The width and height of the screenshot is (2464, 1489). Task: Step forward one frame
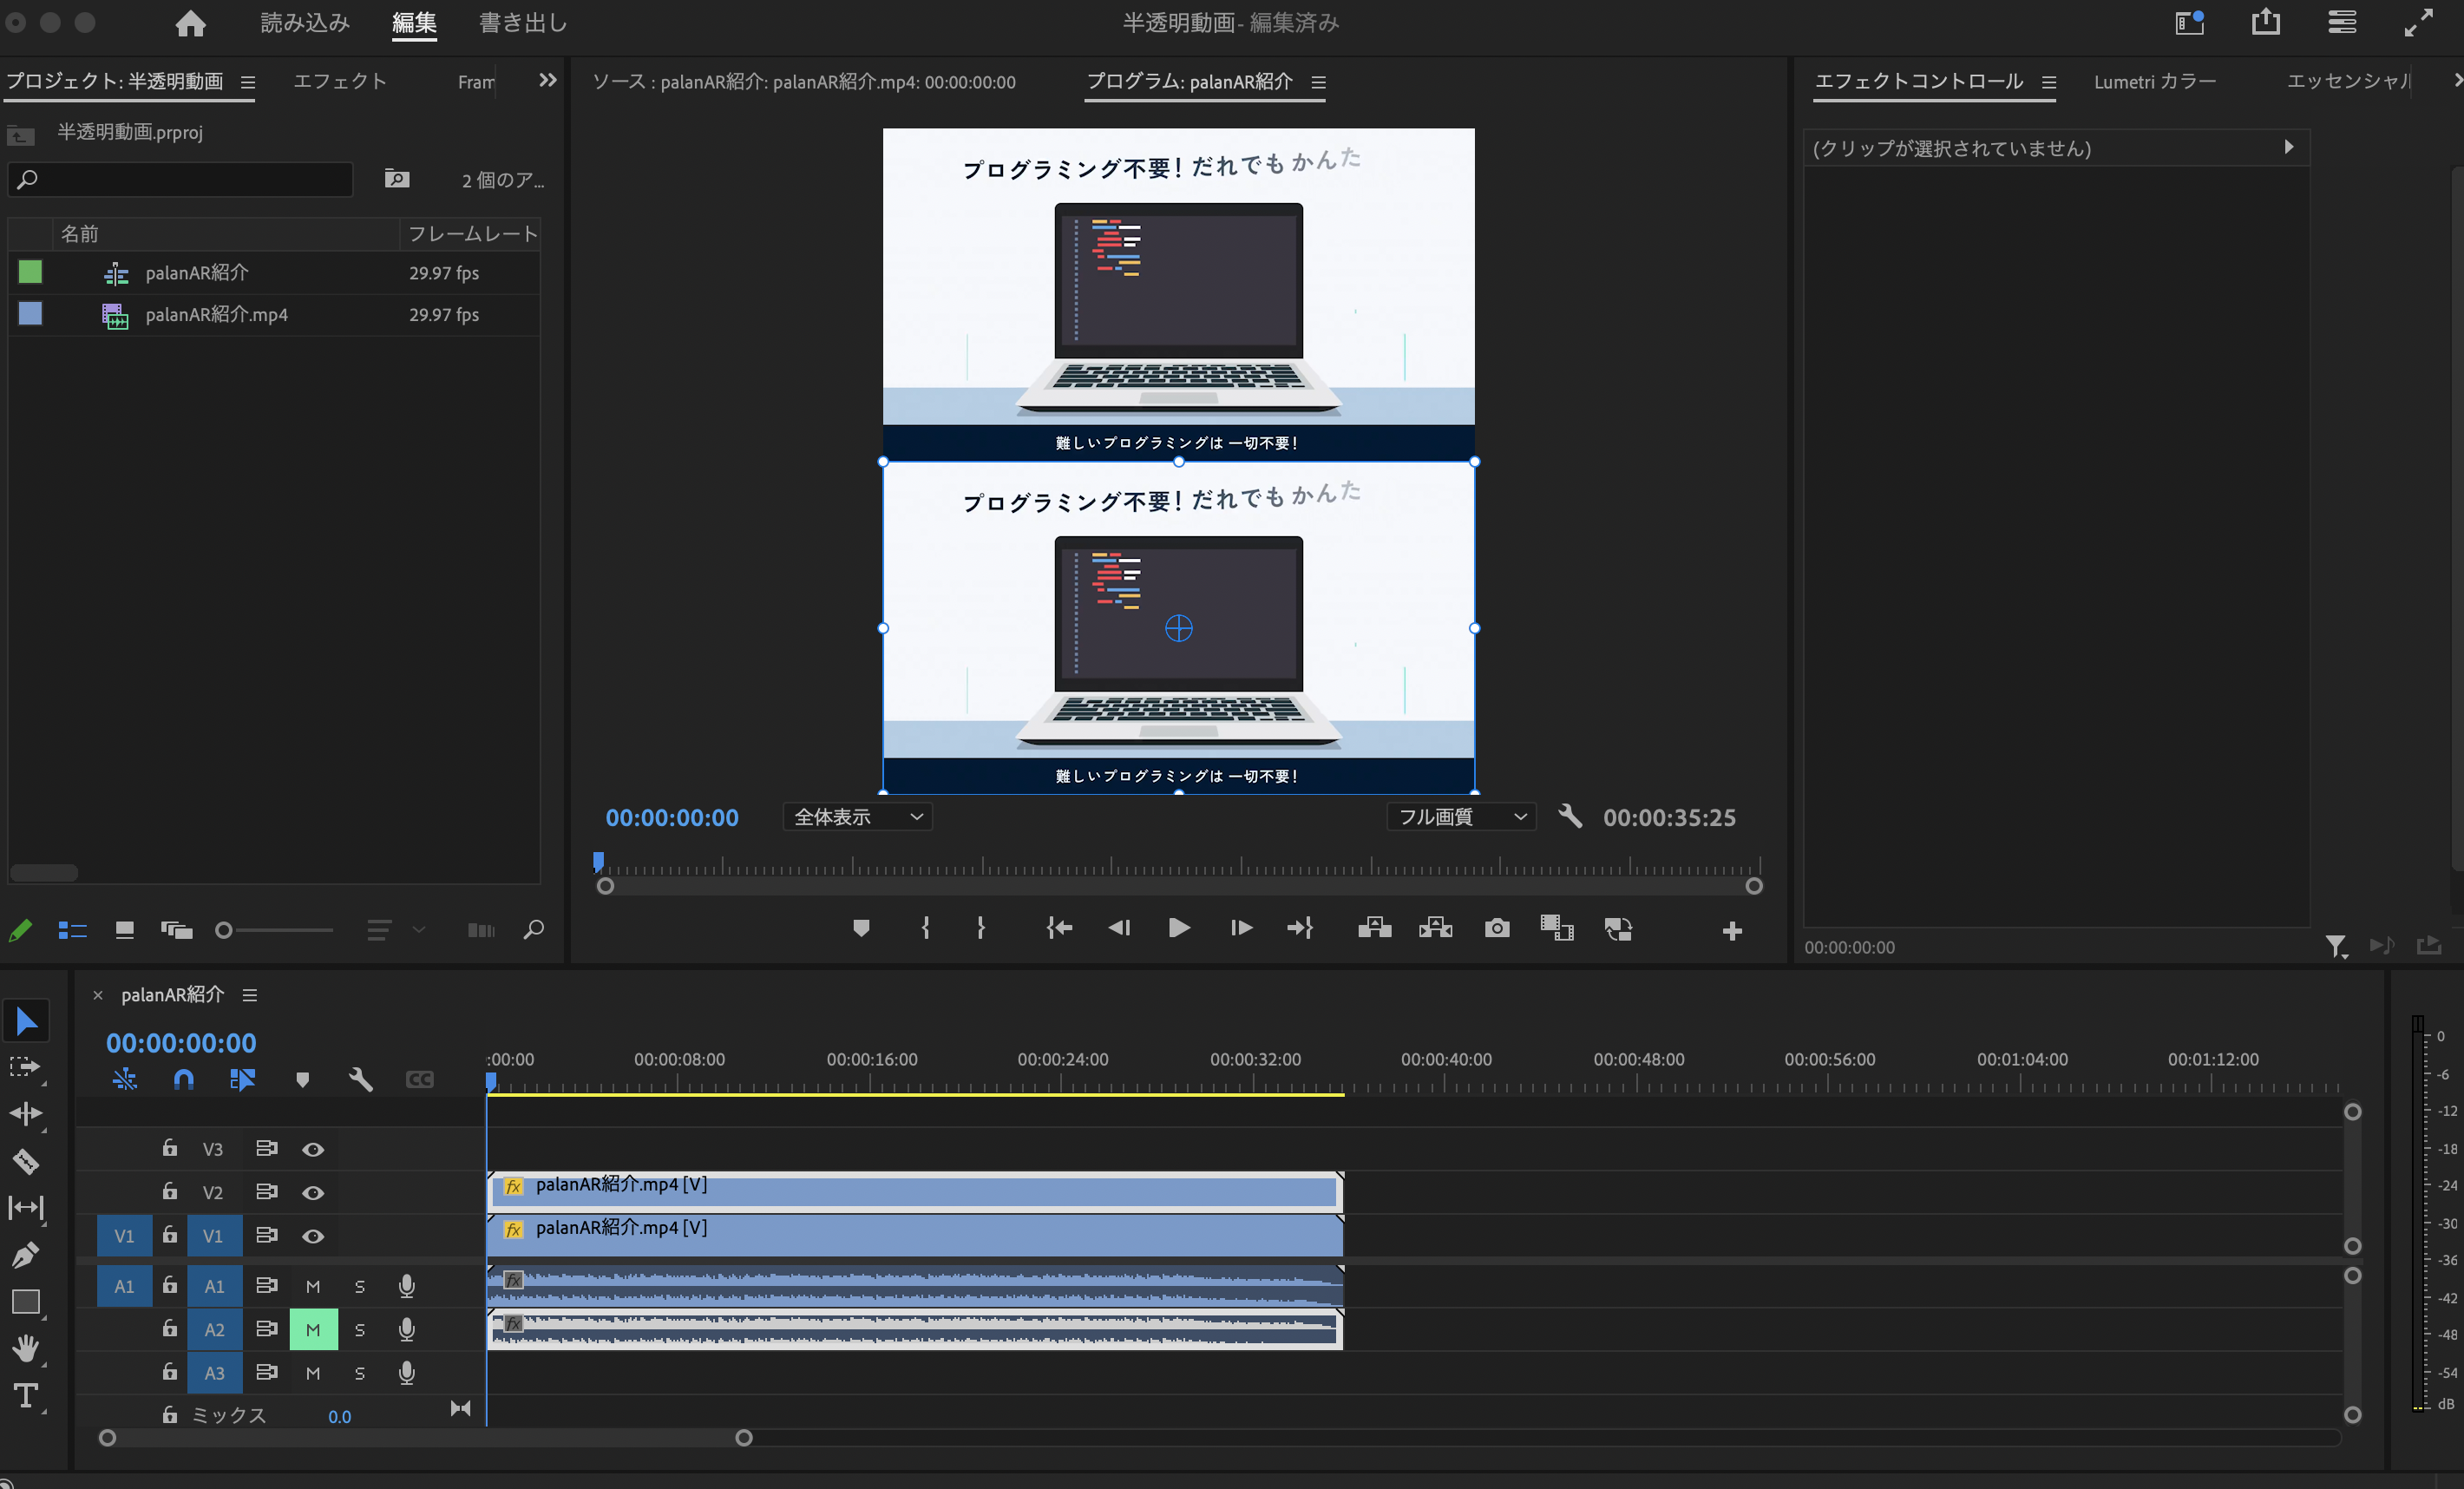click(x=1241, y=929)
